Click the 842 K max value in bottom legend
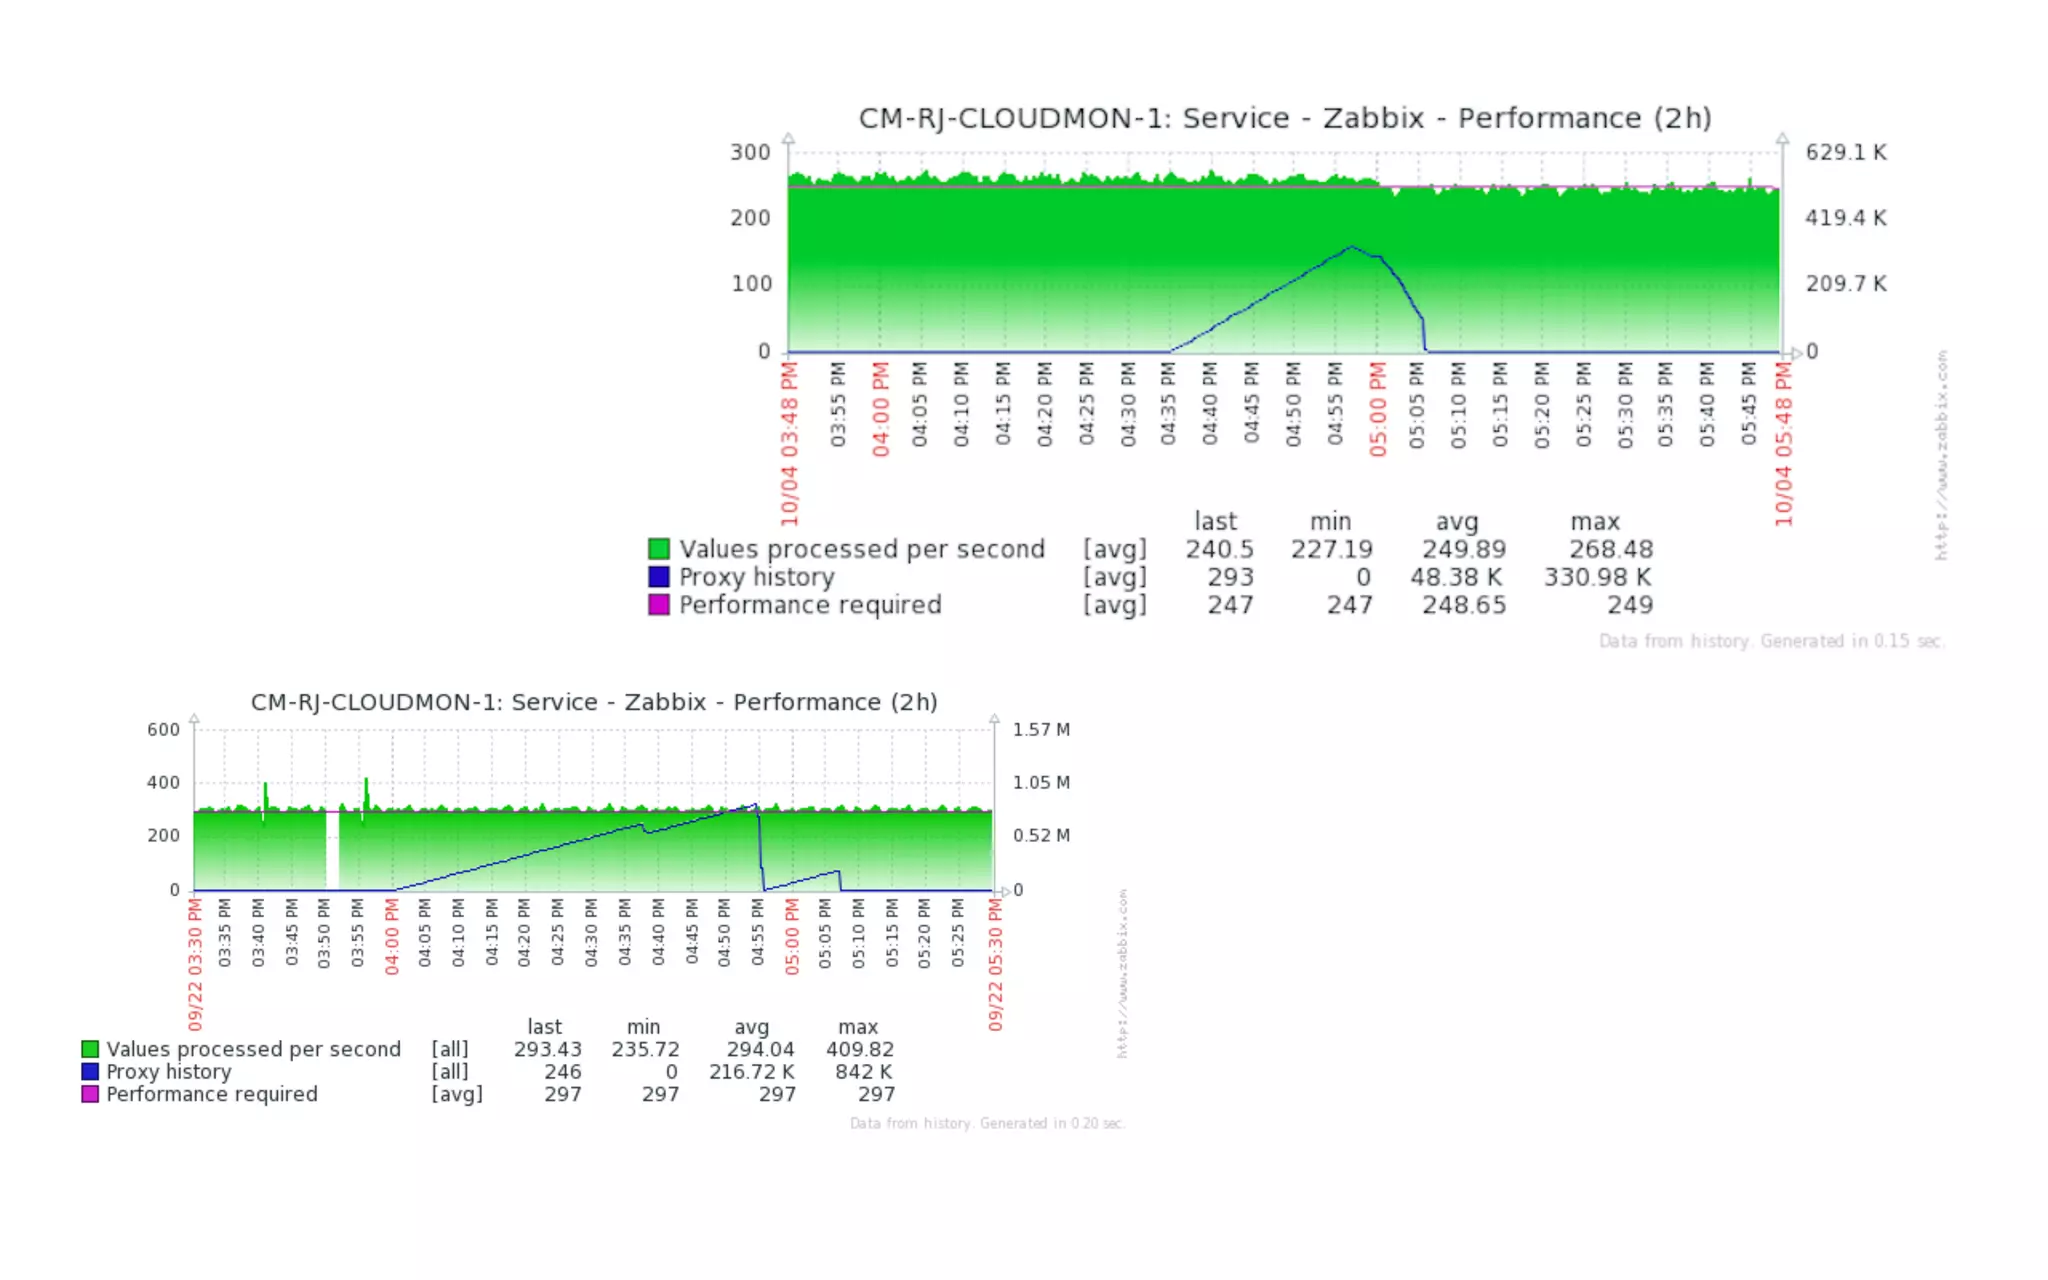The width and height of the screenshot is (2048, 1280). [x=863, y=1072]
